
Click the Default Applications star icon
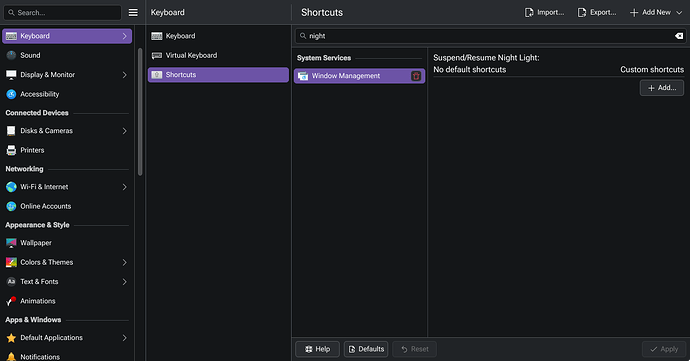point(11,338)
